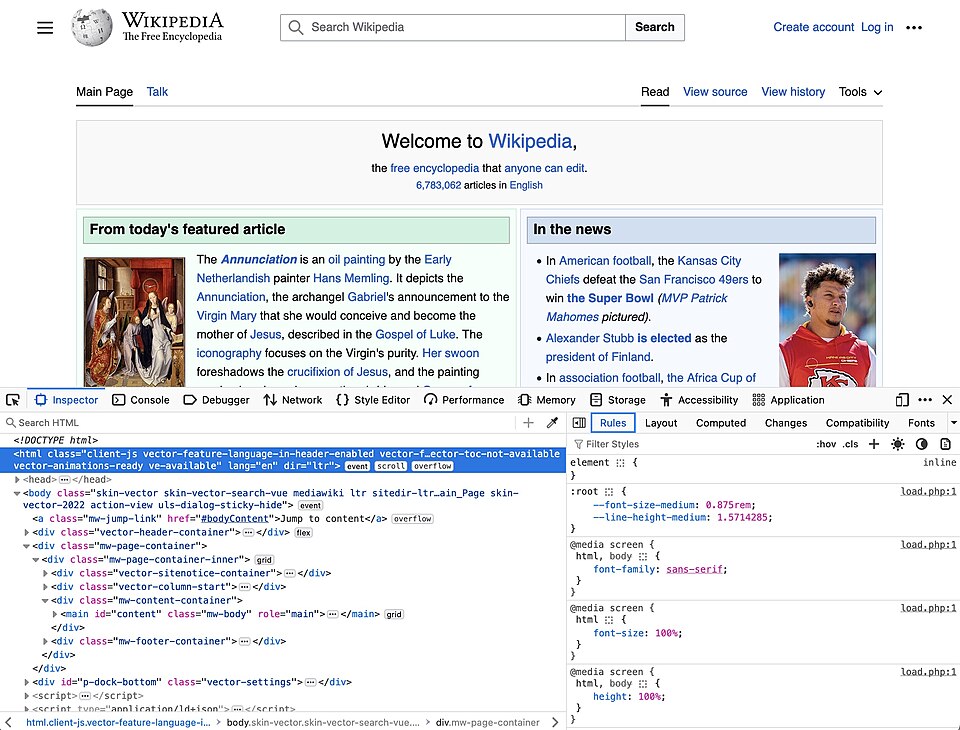Expand the mw-footer-container div
The image size is (960, 730).
coord(45,641)
